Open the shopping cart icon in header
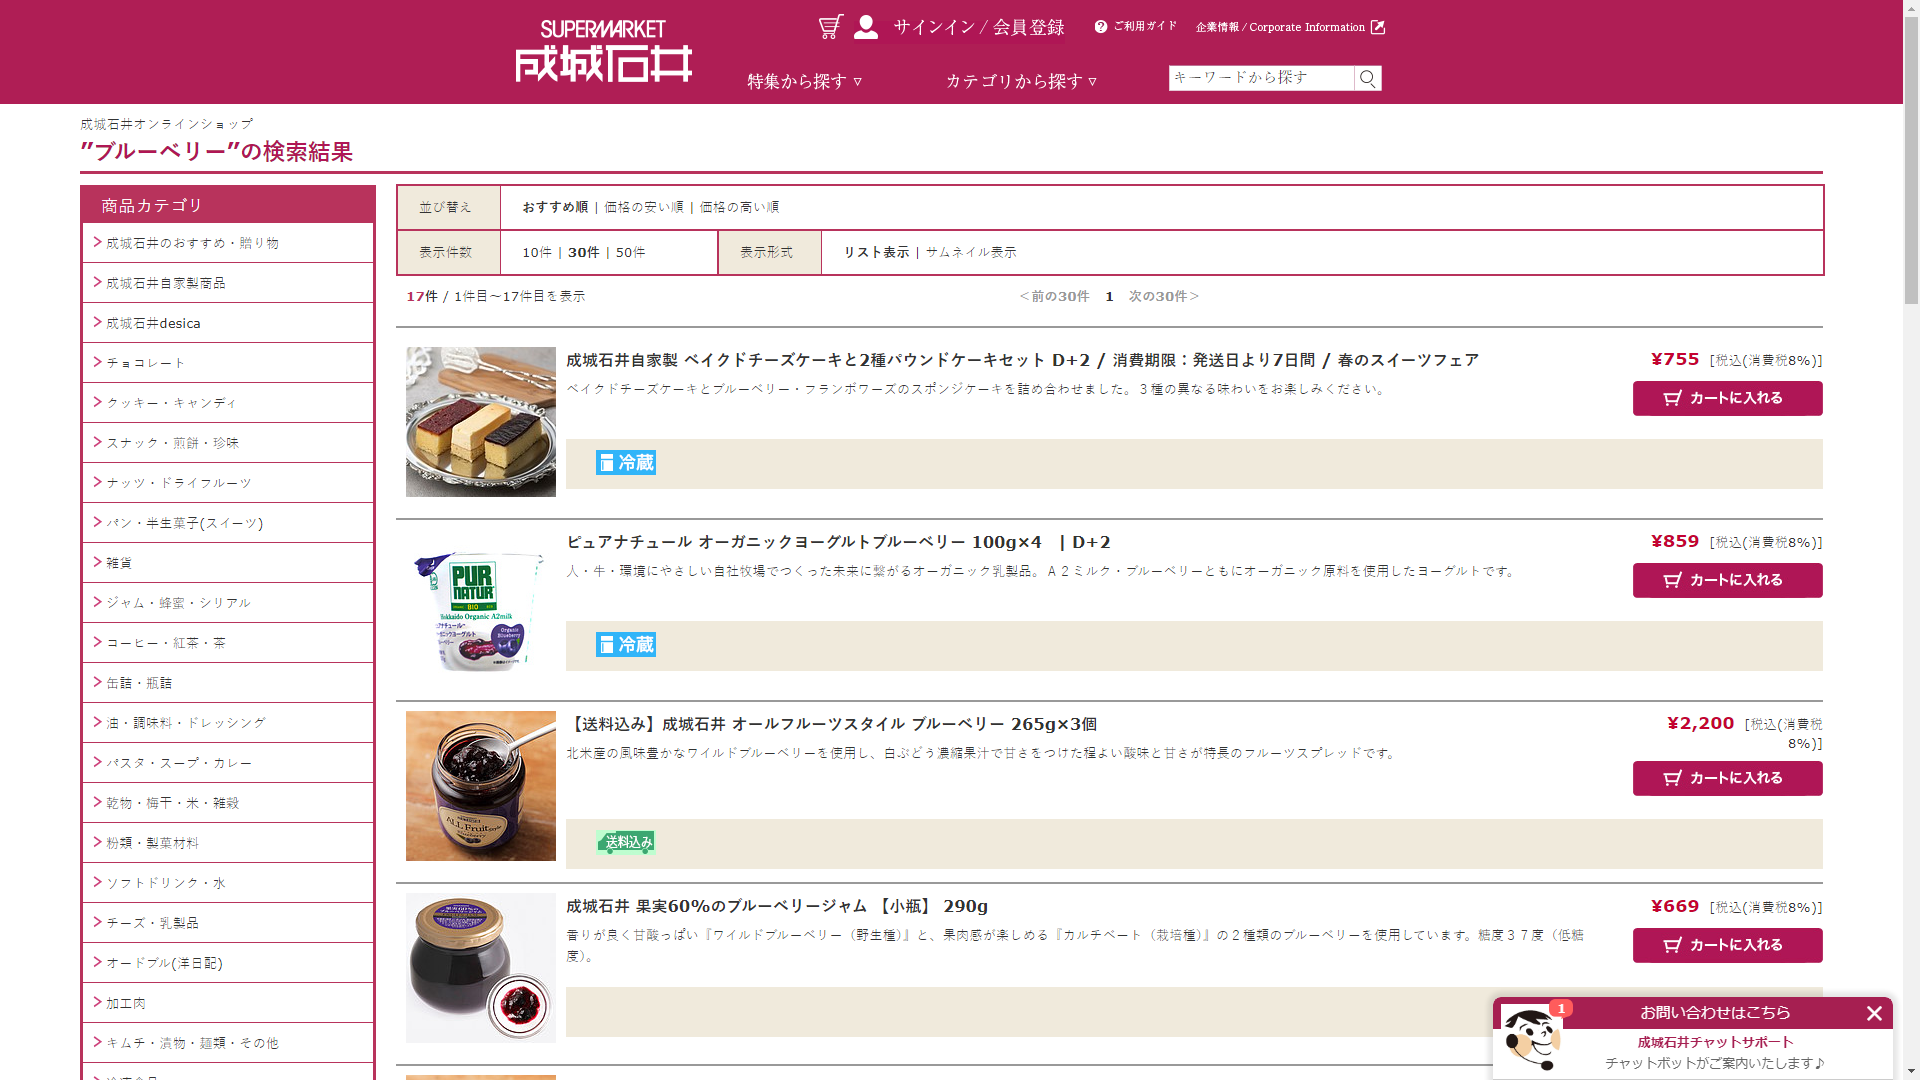 (x=830, y=27)
